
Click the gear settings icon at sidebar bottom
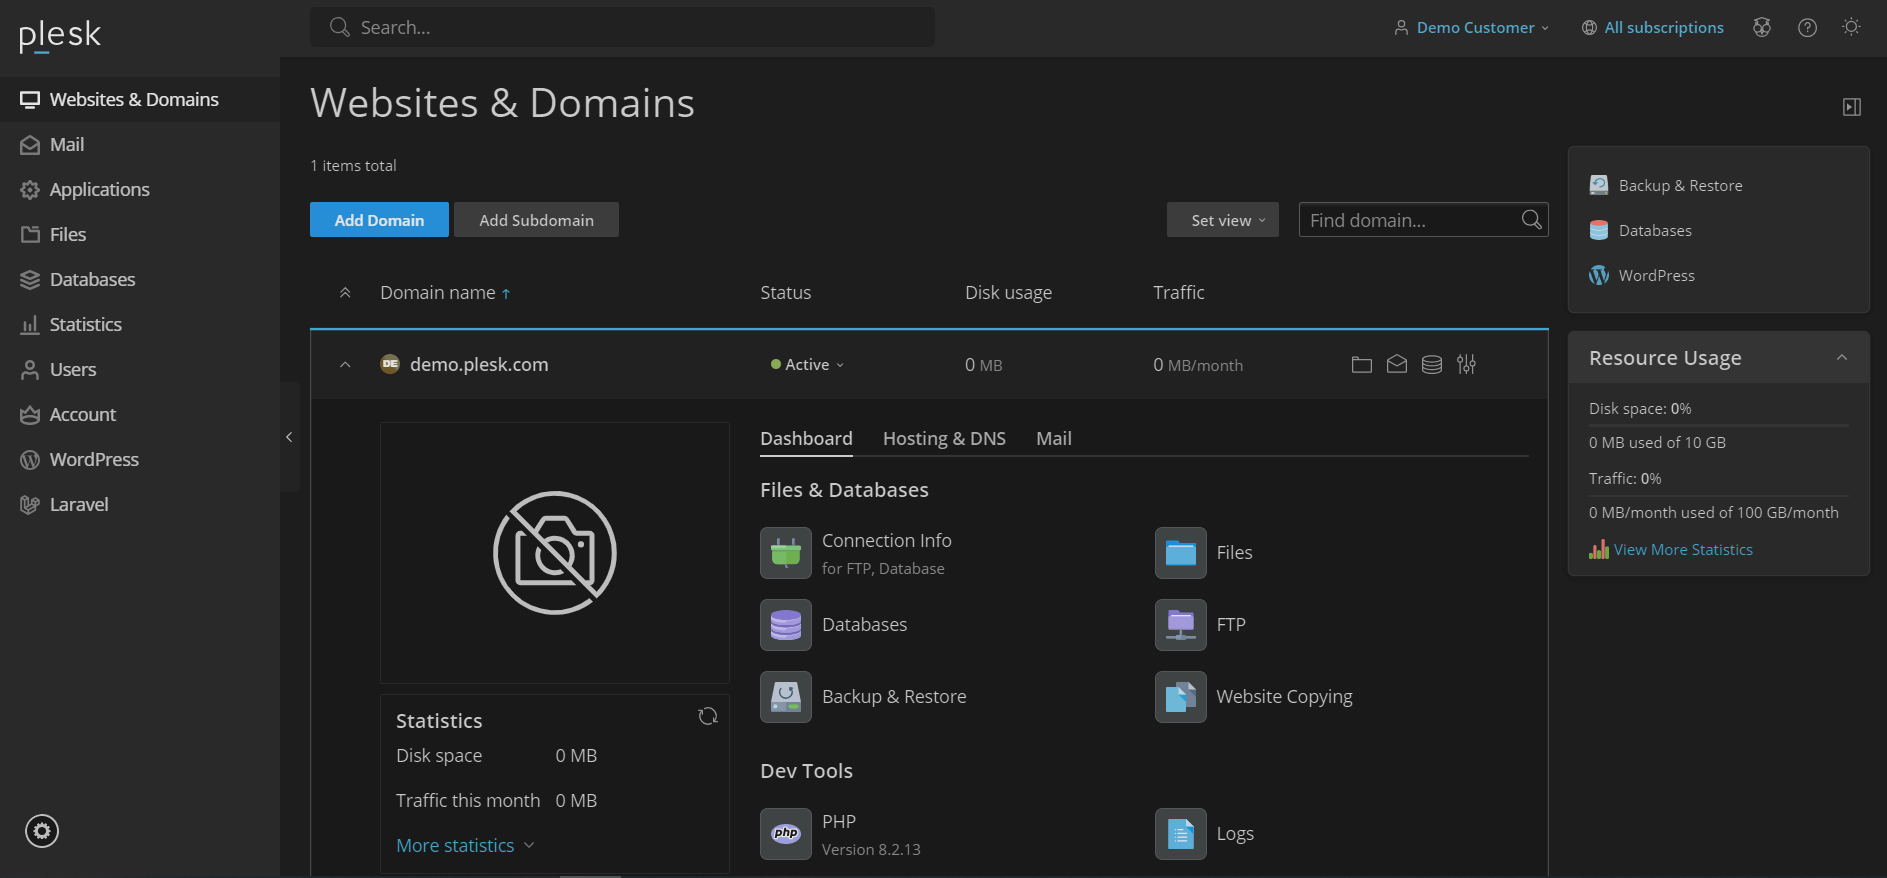pos(42,831)
